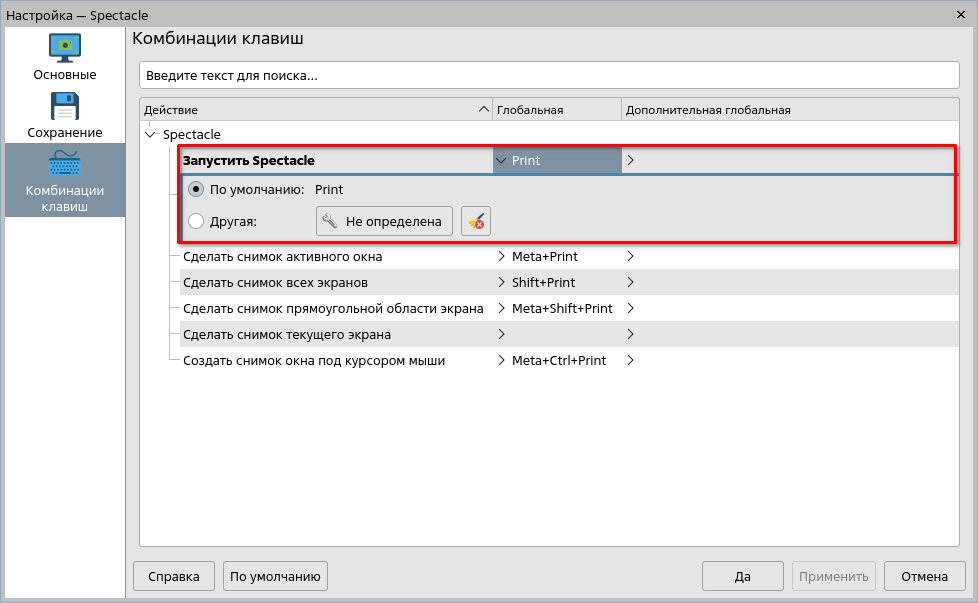Click the clear shortcut broom icon
Screen dimensions: 978x603
[x=476, y=222]
